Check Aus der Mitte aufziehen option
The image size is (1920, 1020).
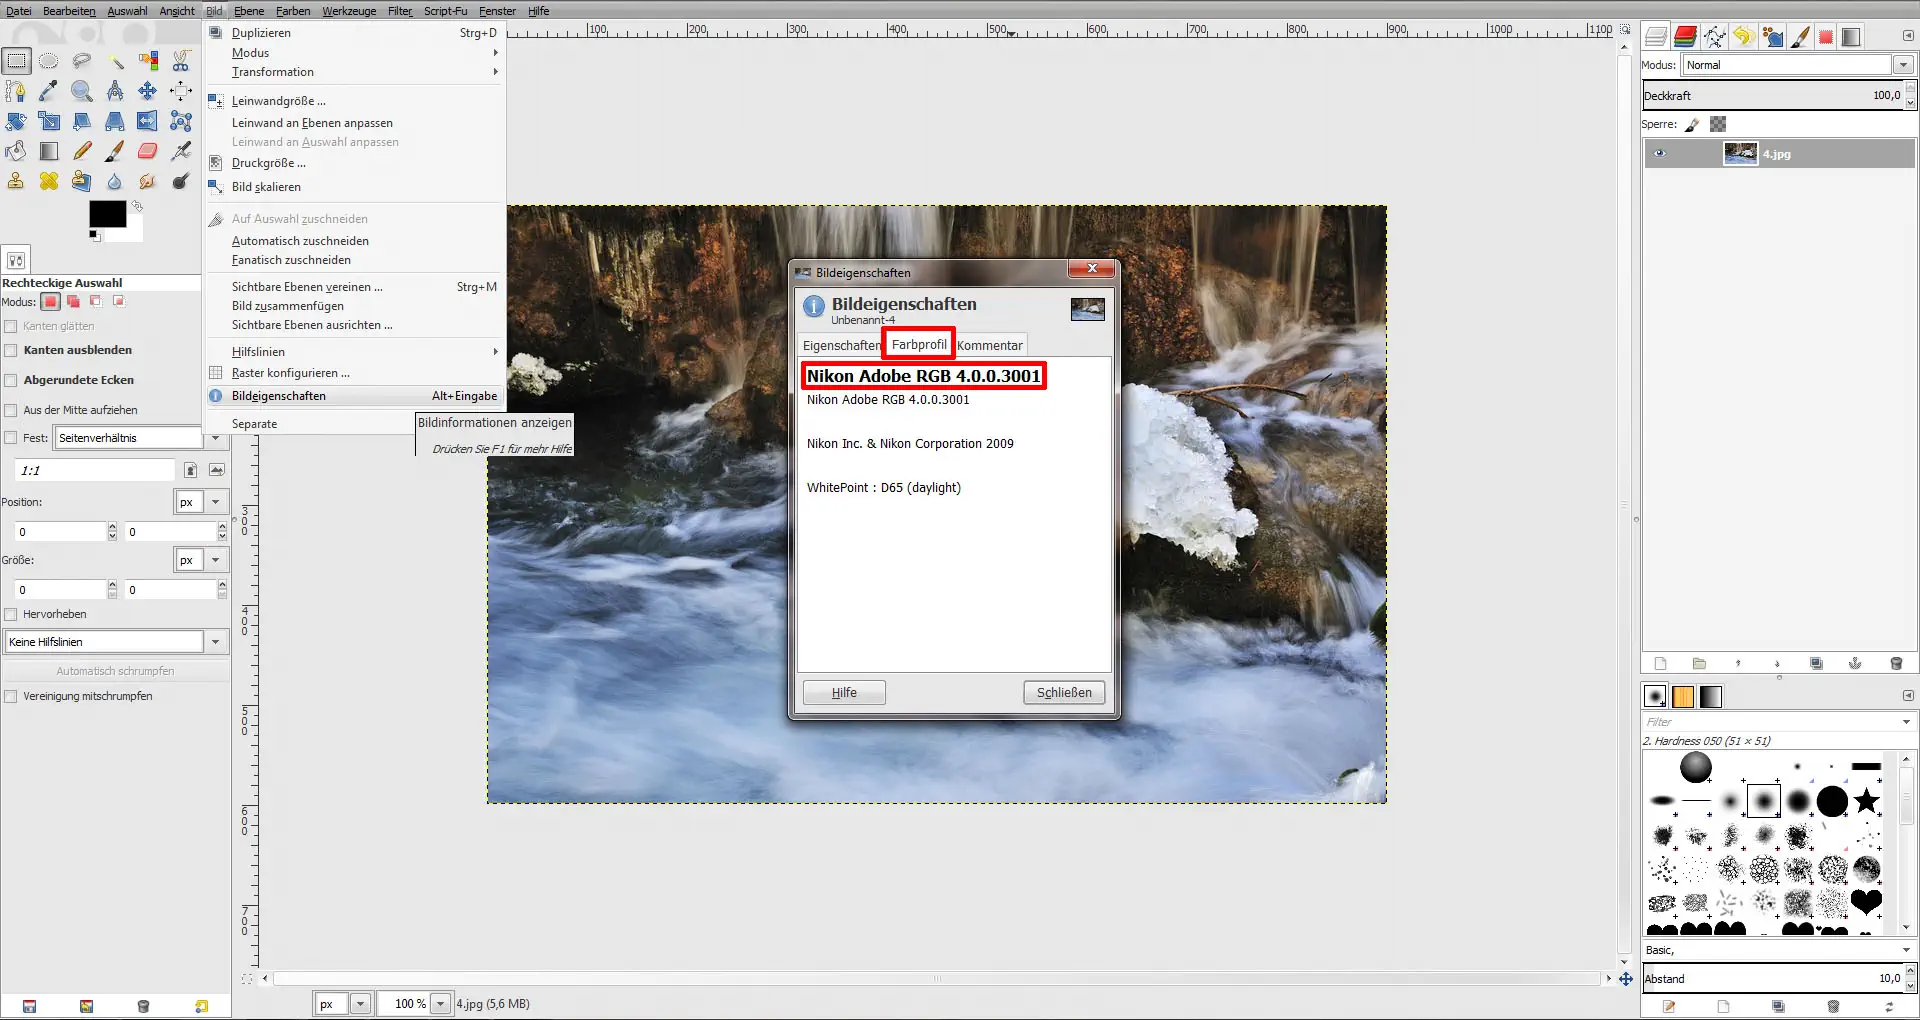pyautogui.click(x=10, y=410)
